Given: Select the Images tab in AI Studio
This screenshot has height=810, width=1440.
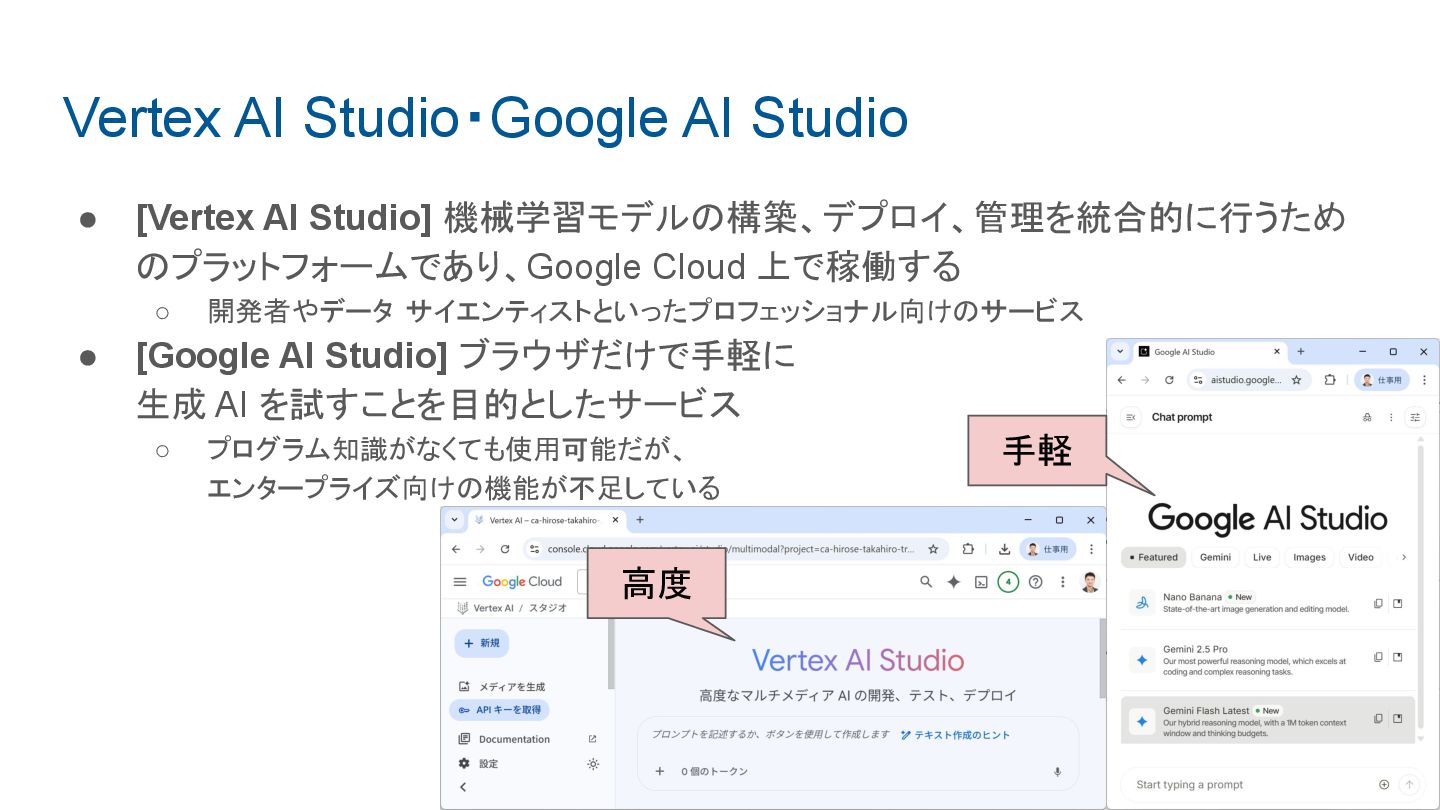Looking at the screenshot, I should pos(1309,557).
